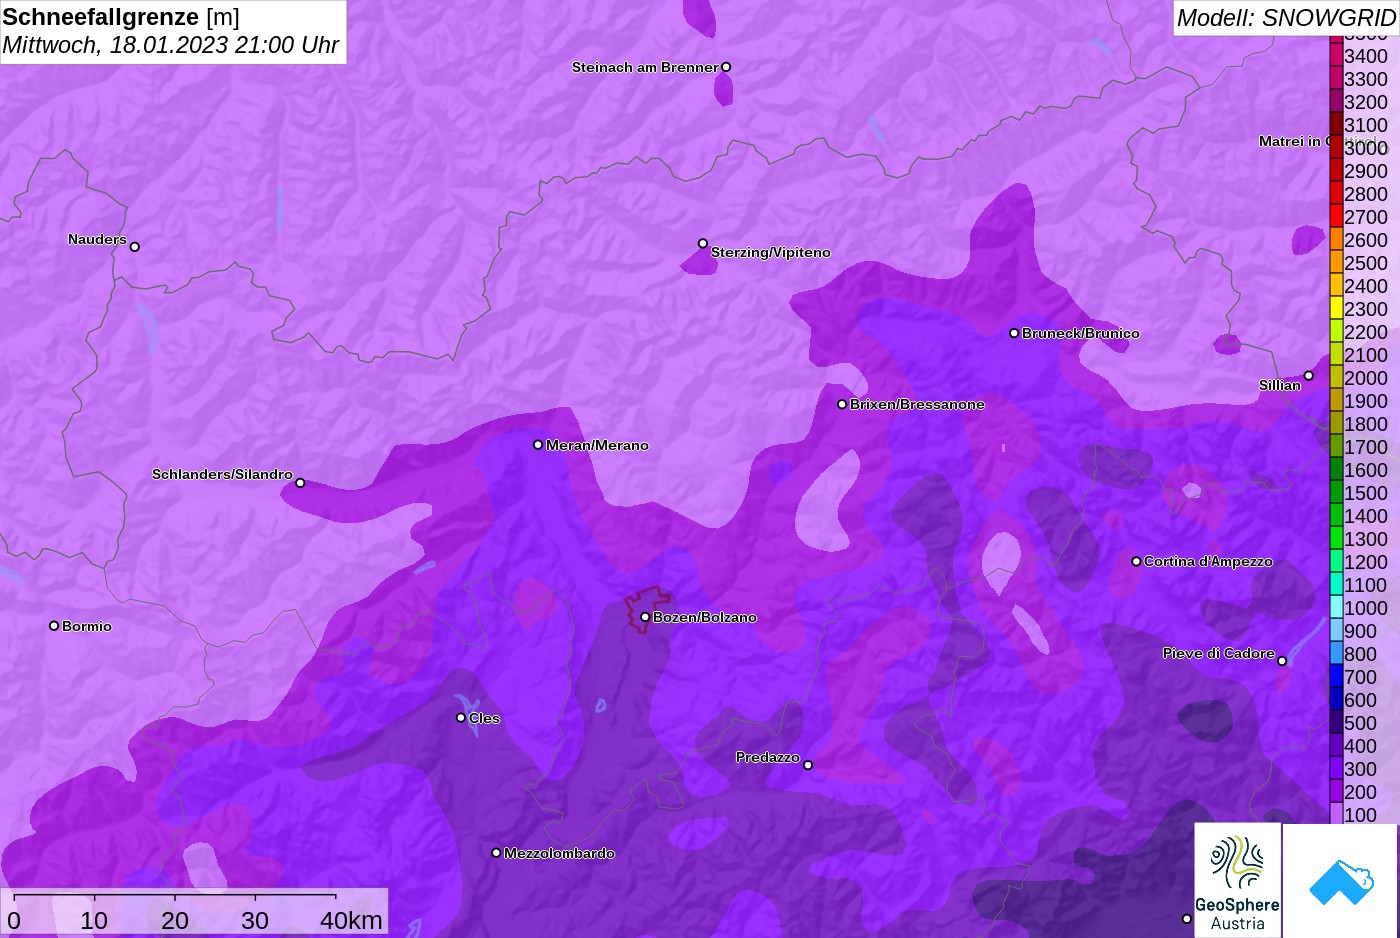This screenshot has width=1400, height=938.
Task: Click the red Bozen municipality outline
Action: (x=647, y=608)
